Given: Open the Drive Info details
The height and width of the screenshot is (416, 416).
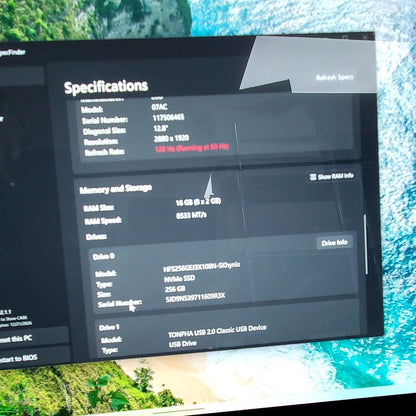Looking at the screenshot, I should point(334,243).
